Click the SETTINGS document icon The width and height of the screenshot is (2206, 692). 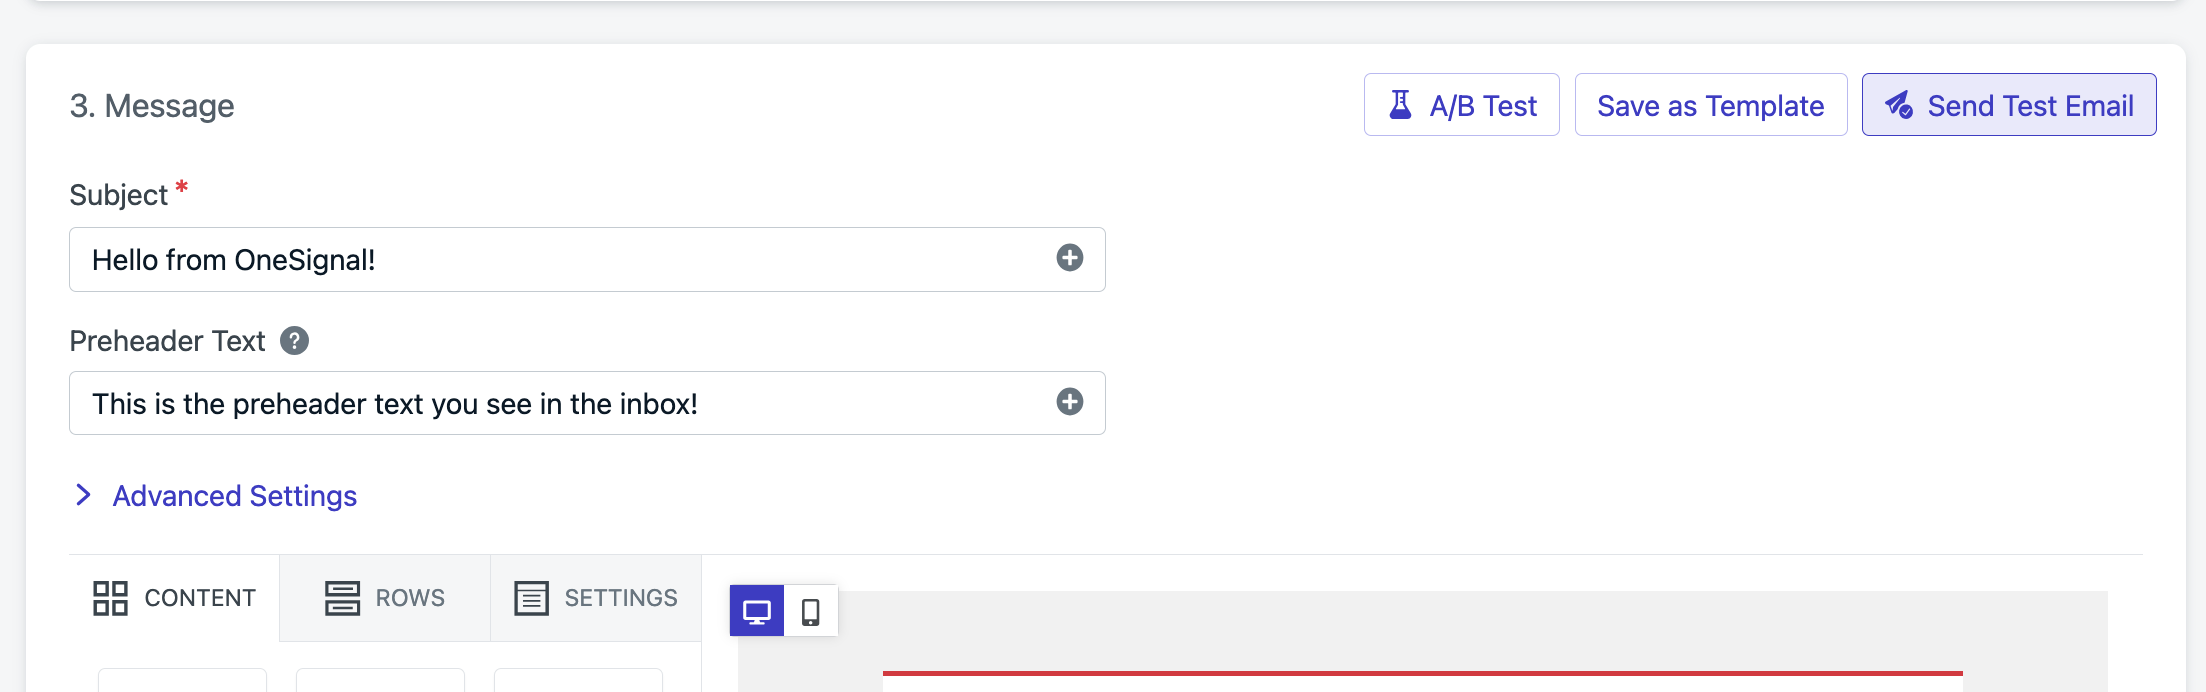pyautogui.click(x=531, y=598)
